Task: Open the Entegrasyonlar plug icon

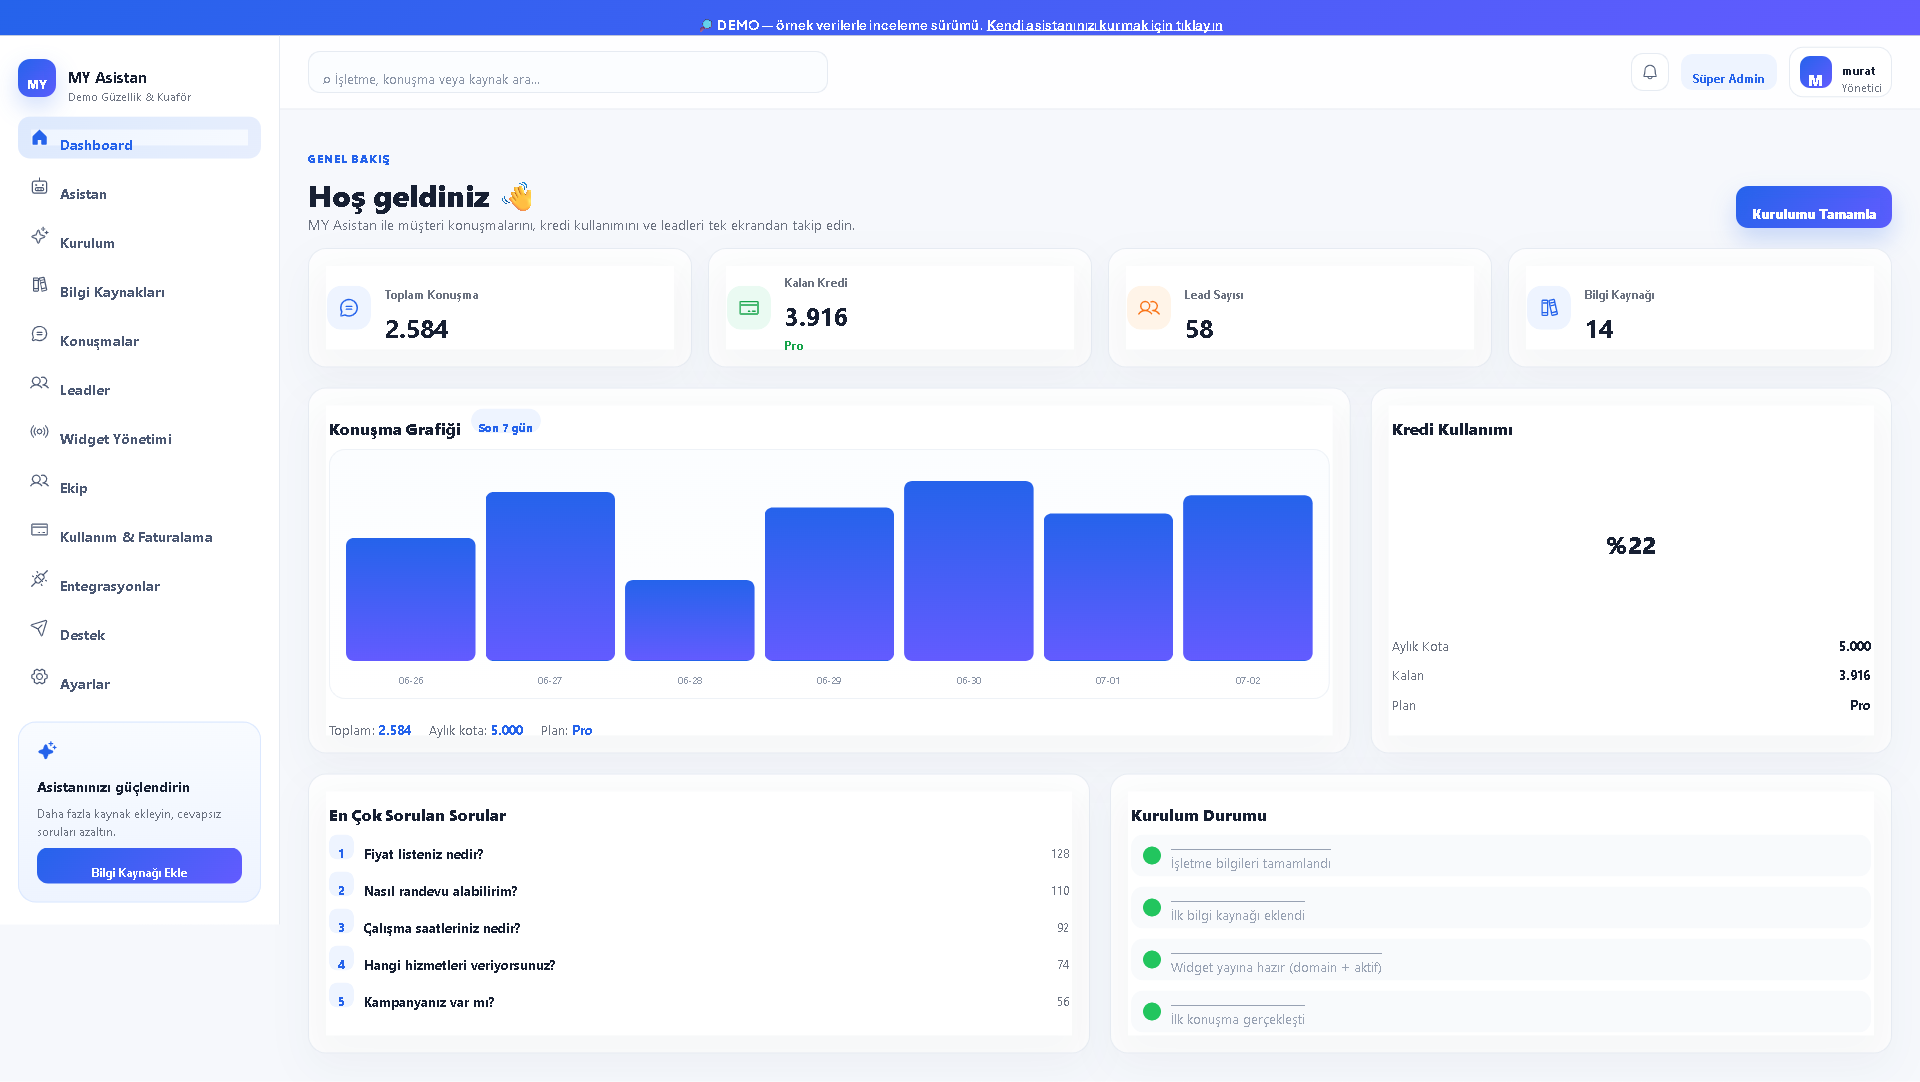Action: click(x=39, y=578)
